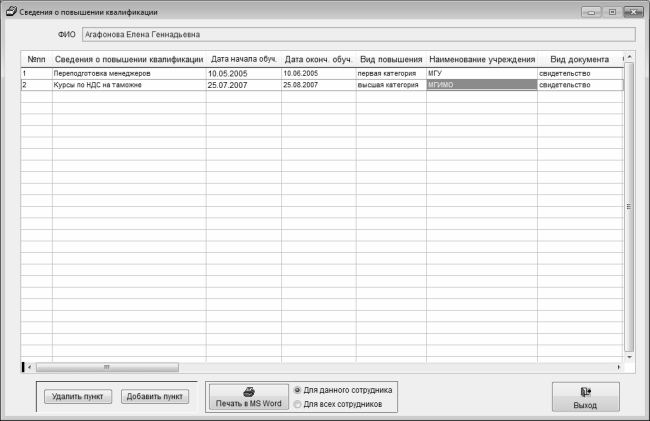
Task: Click the horizontal scrollbar right arrow
Action: tap(619, 367)
